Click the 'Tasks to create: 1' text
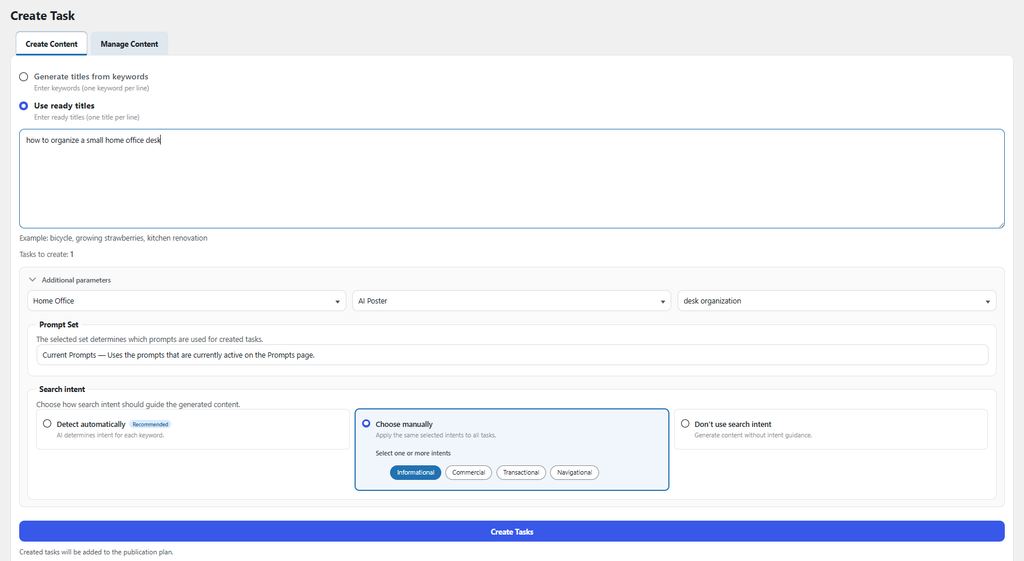The width and height of the screenshot is (1024, 561). pos(46,254)
